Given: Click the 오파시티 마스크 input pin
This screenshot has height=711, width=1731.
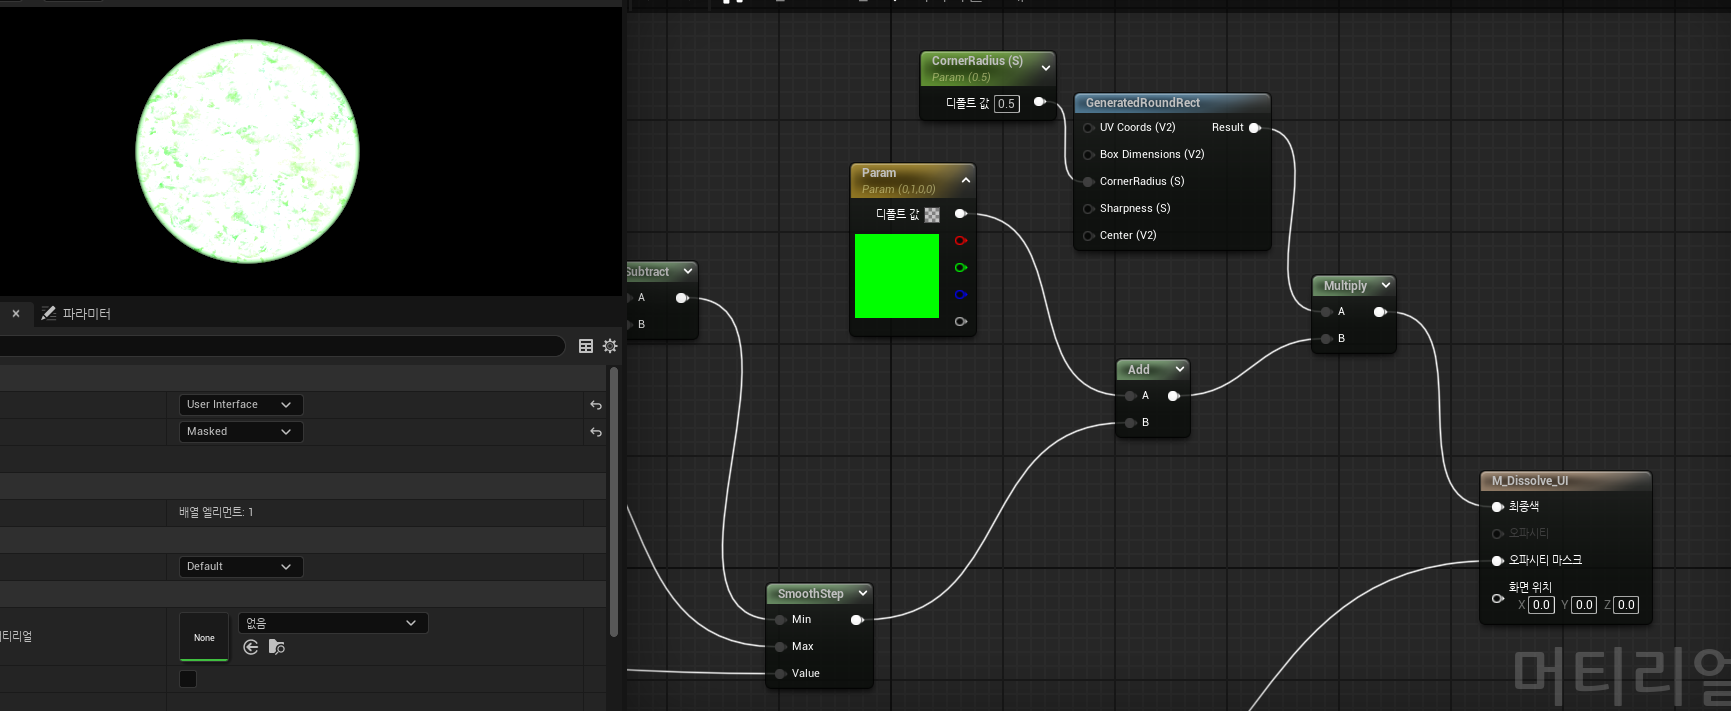Looking at the screenshot, I should point(1497,561).
